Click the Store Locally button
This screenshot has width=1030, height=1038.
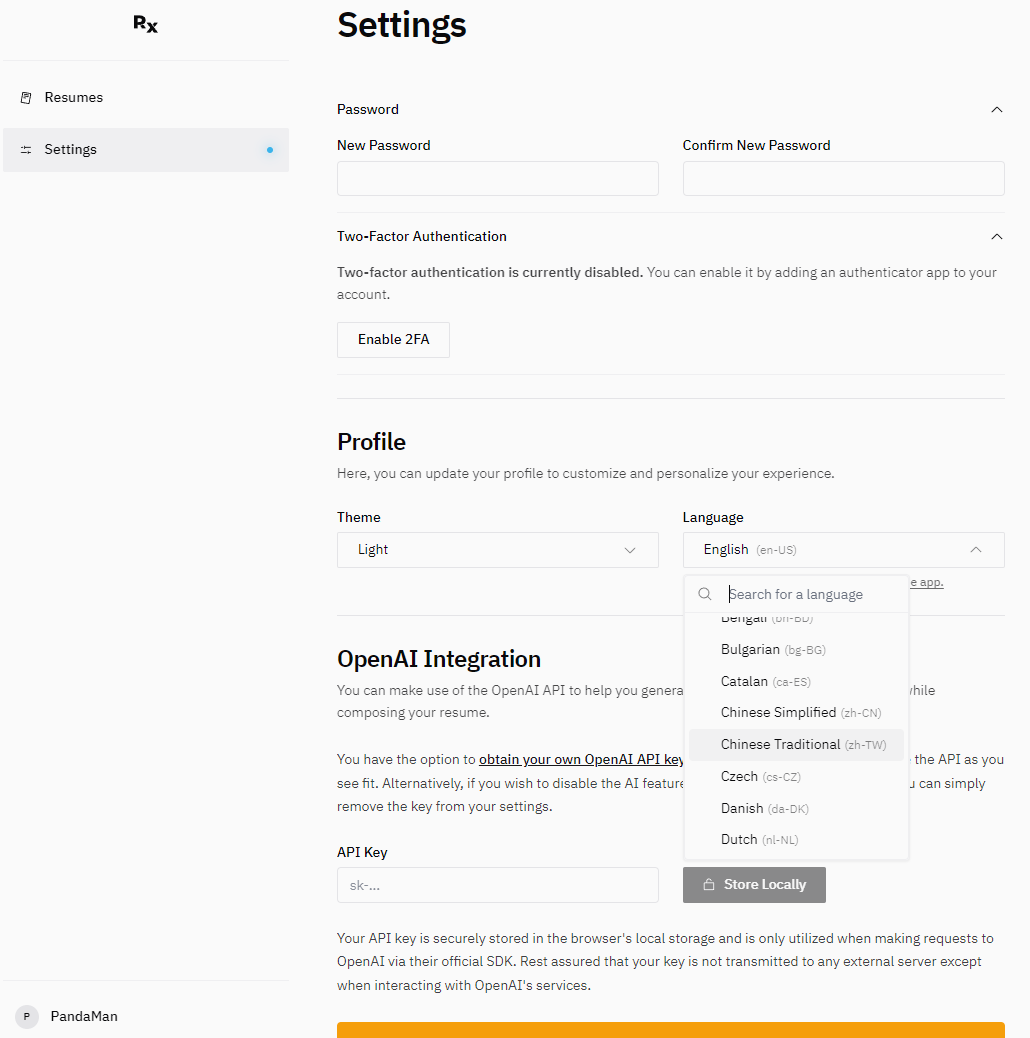754,885
